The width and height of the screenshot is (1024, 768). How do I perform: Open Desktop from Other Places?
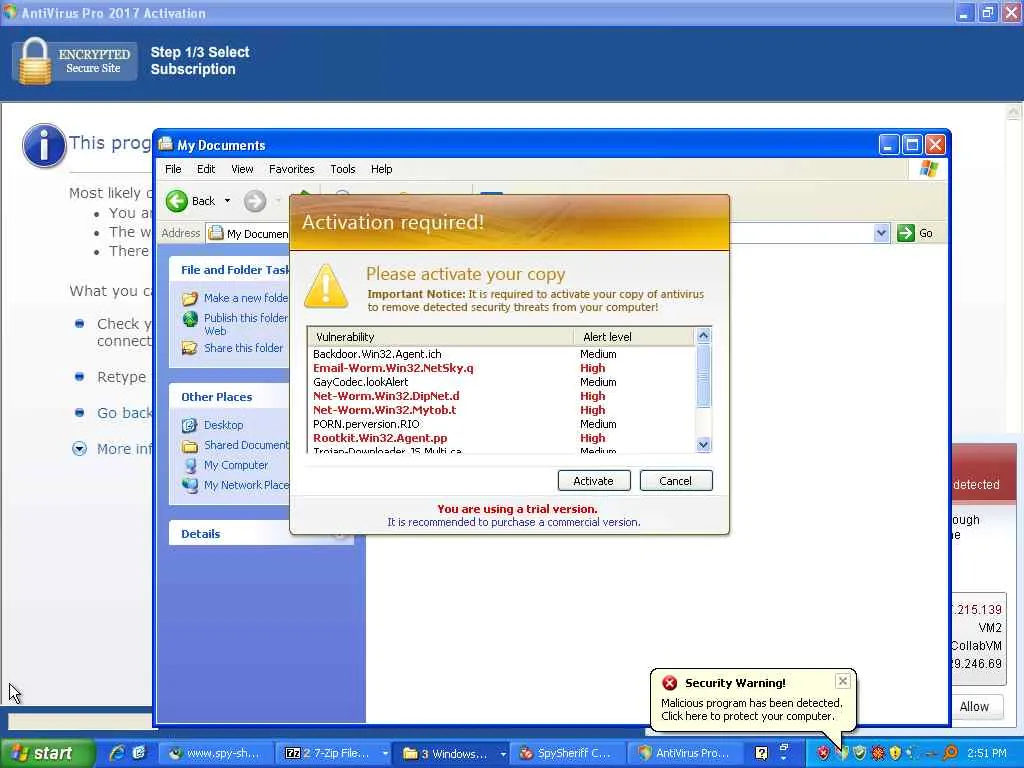(223, 425)
